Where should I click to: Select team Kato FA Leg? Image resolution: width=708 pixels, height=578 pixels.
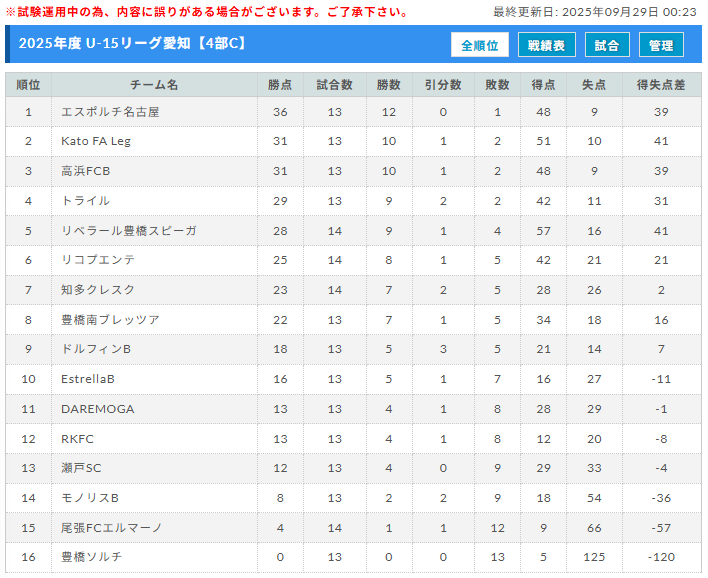coord(96,141)
